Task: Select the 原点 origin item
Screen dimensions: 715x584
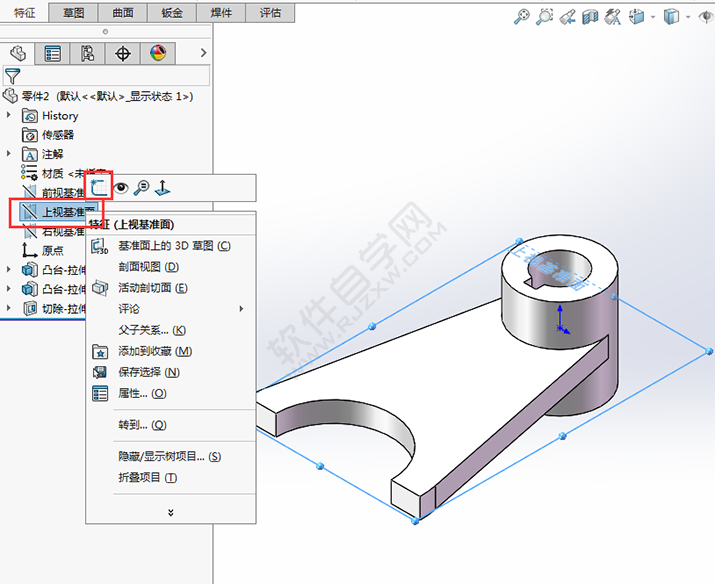Action: click(43, 250)
